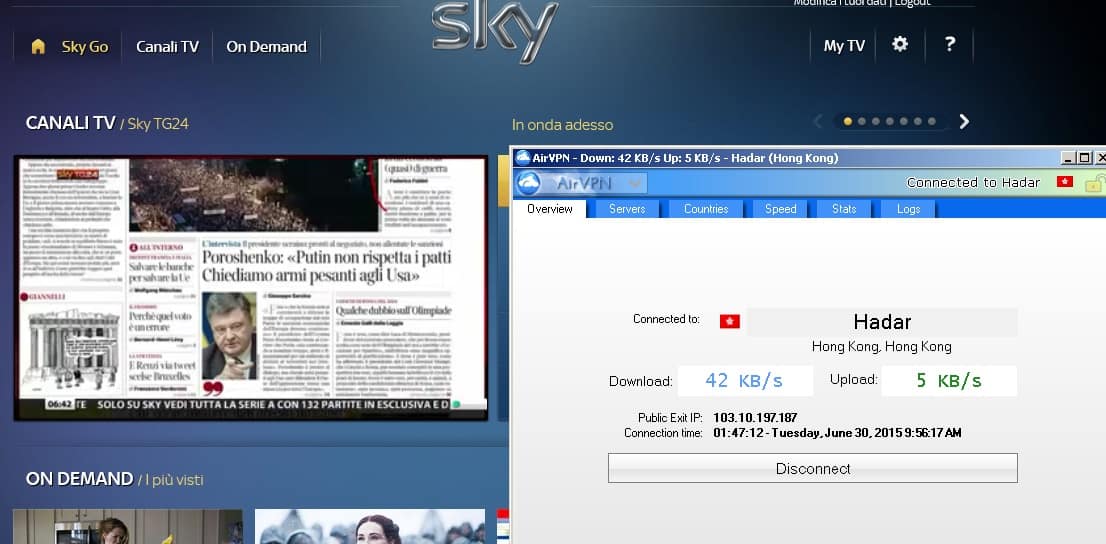Go to next carousel page arrow
The width and height of the screenshot is (1106, 544).
click(x=964, y=121)
